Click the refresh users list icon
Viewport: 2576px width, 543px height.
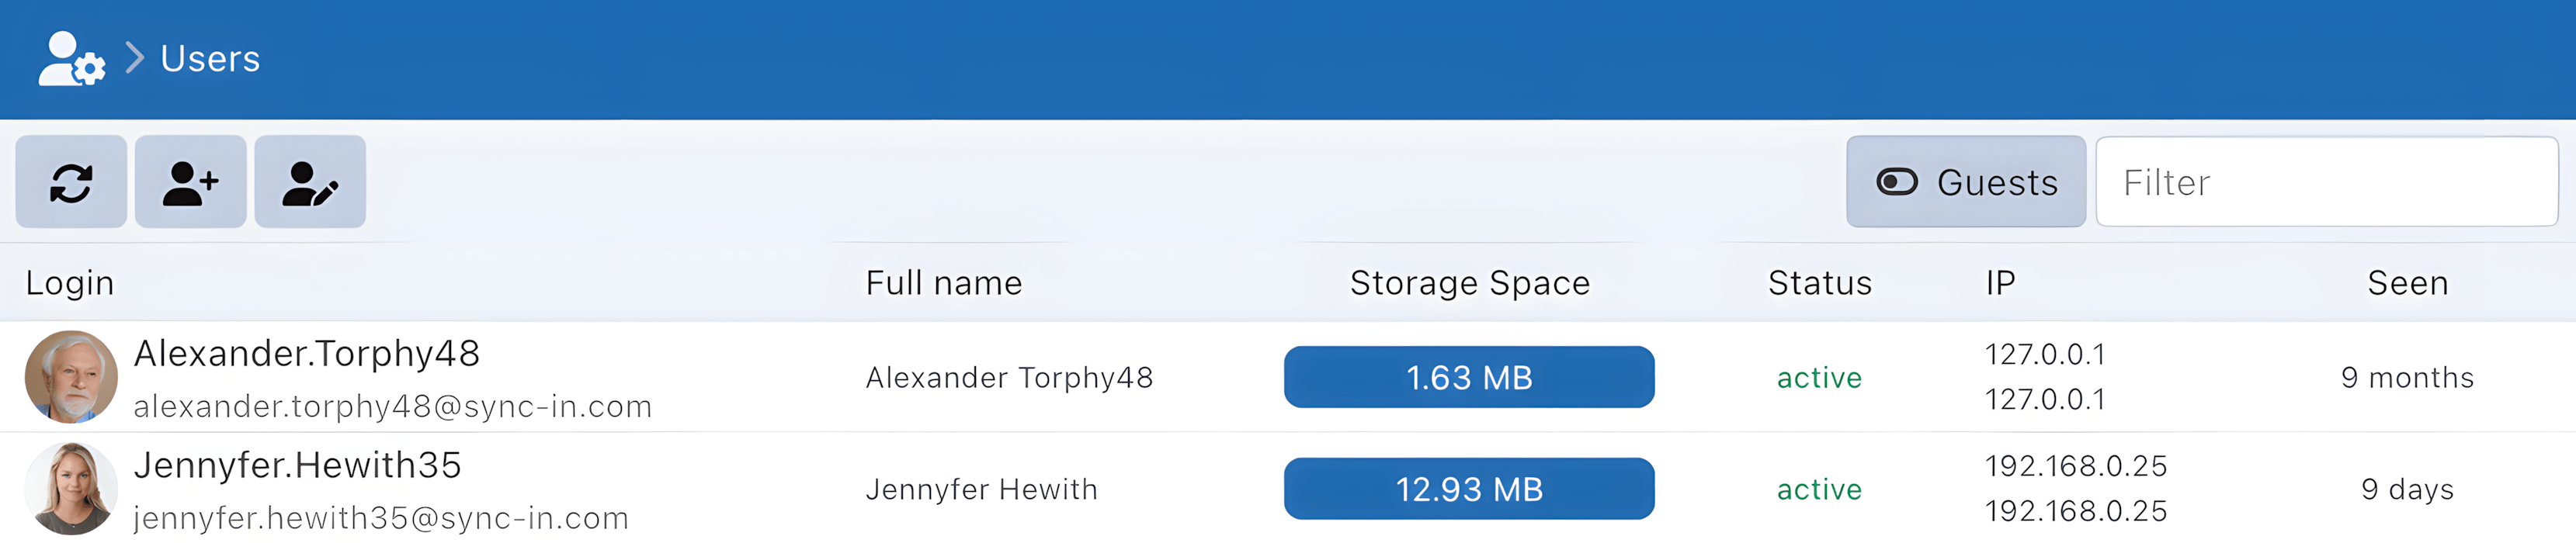pyautogui.click(x=71, y=182)
